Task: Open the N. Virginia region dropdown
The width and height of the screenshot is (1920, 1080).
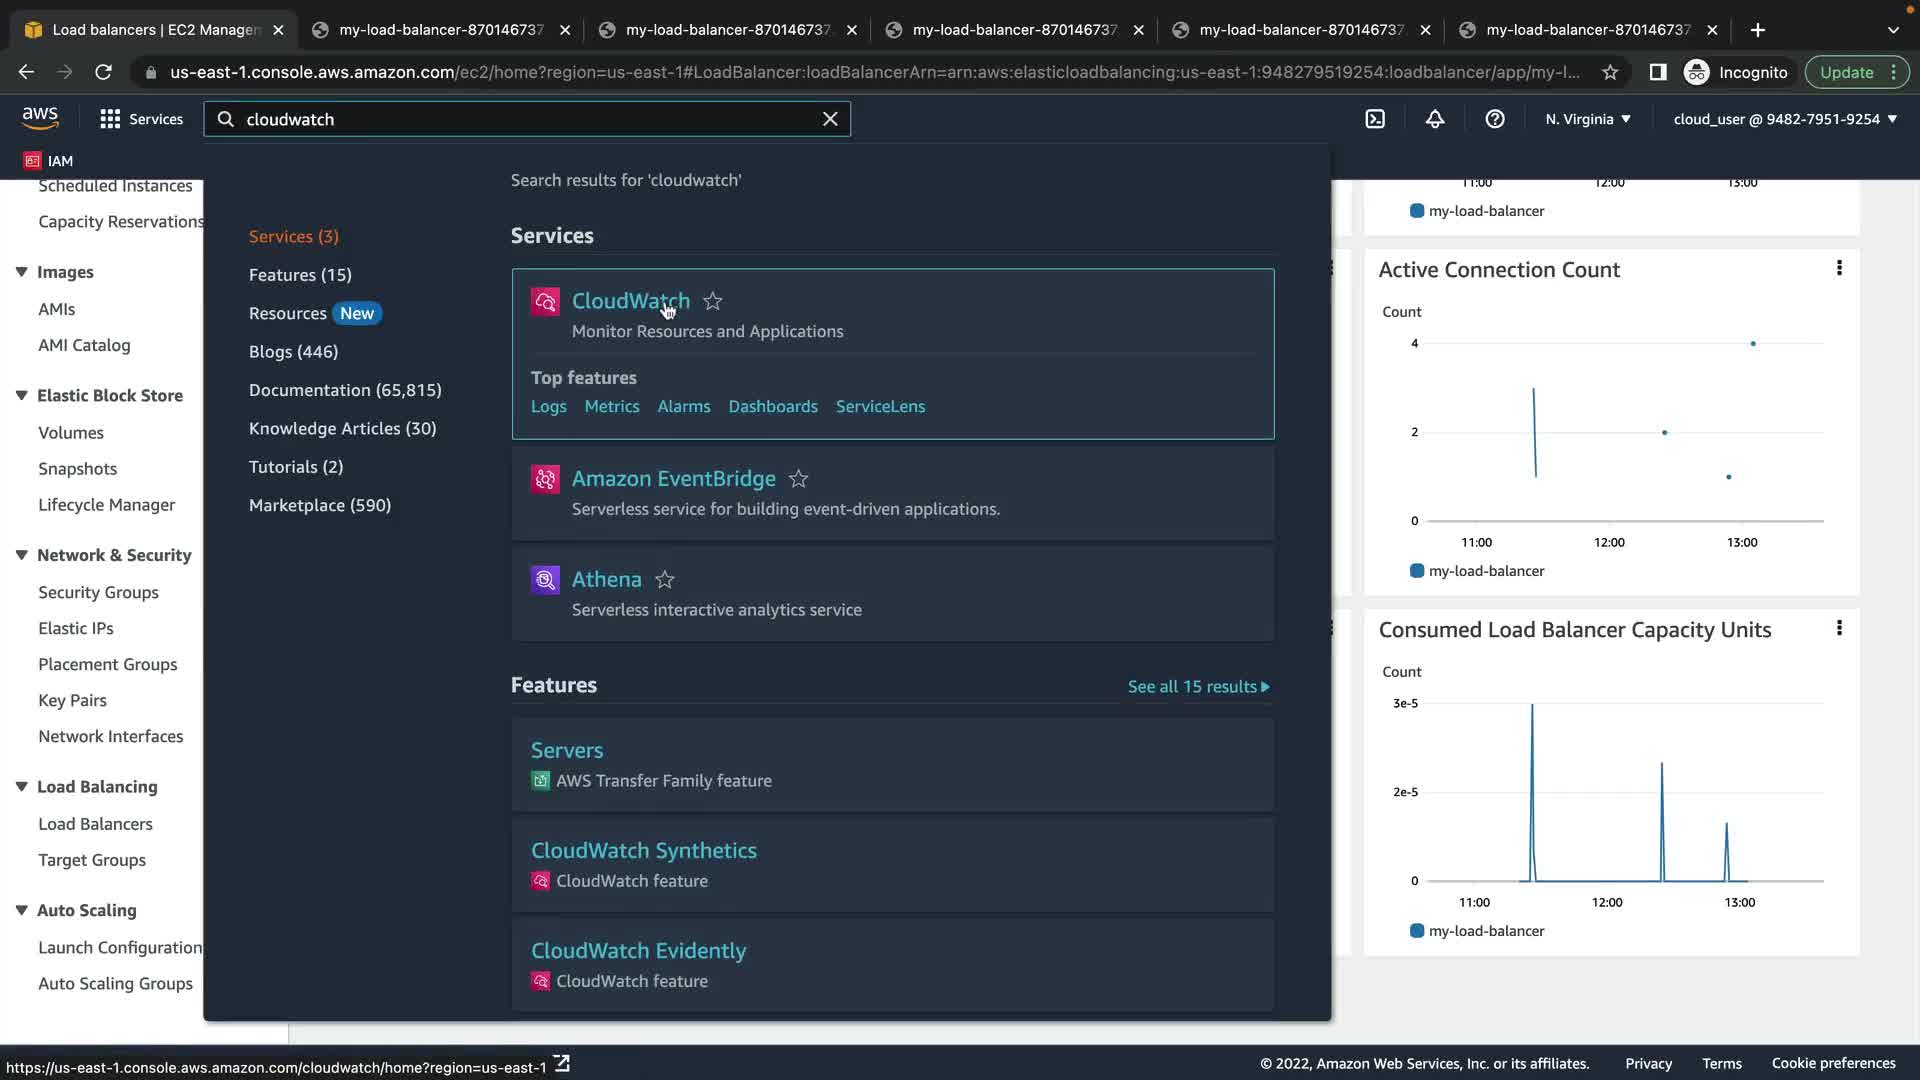Action: tap(1587, 119)
